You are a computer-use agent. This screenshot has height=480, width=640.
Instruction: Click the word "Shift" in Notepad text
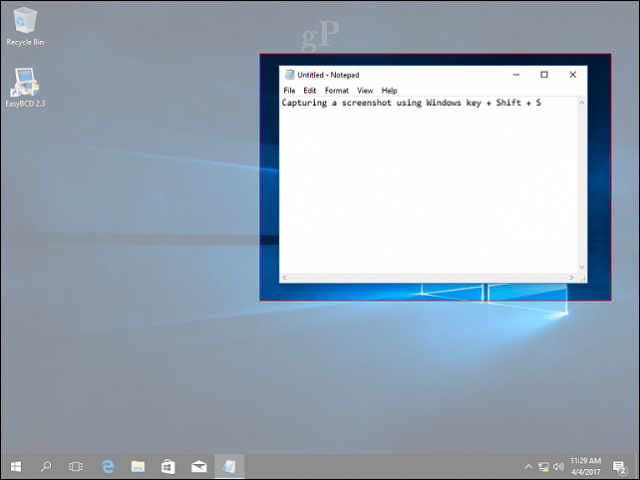coord(509,103)
